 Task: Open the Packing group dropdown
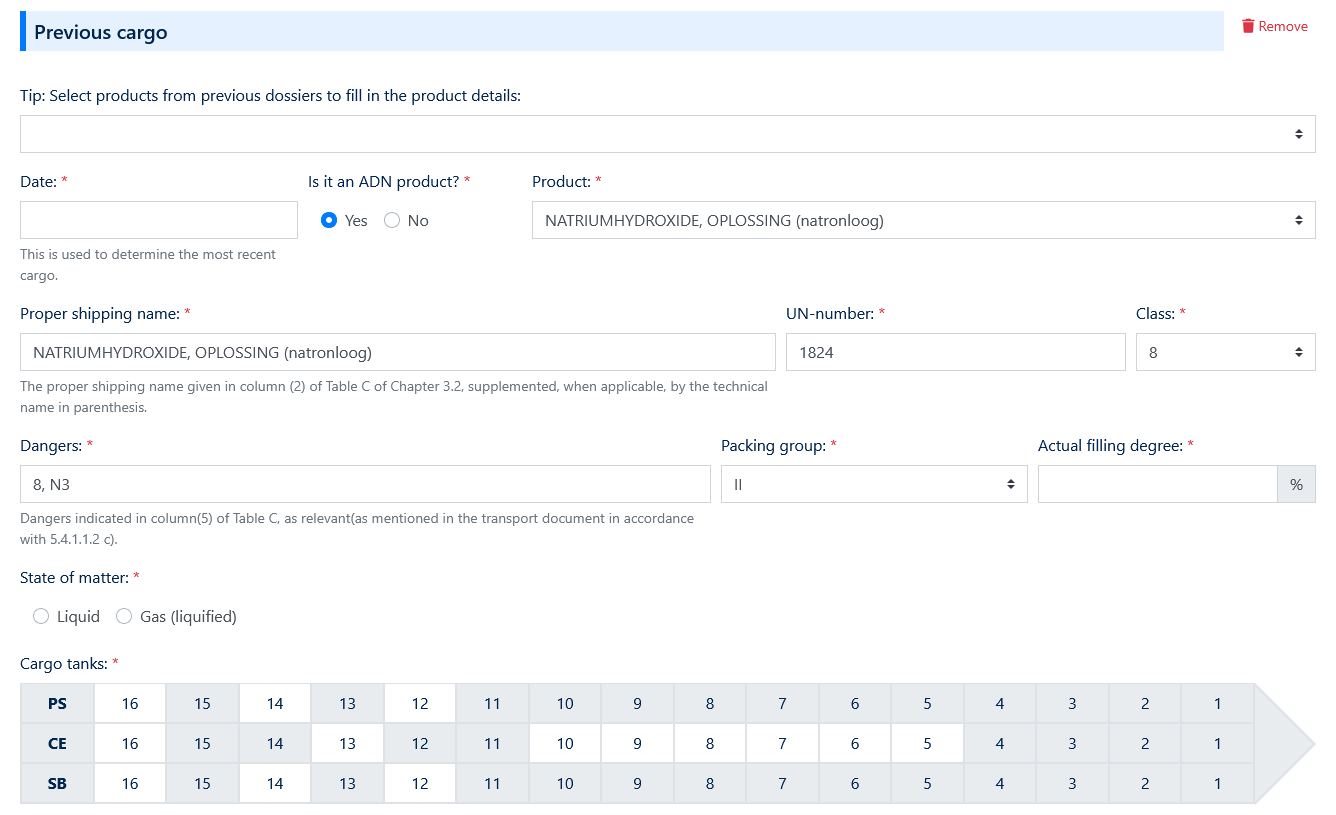click(x=874, y=483)
